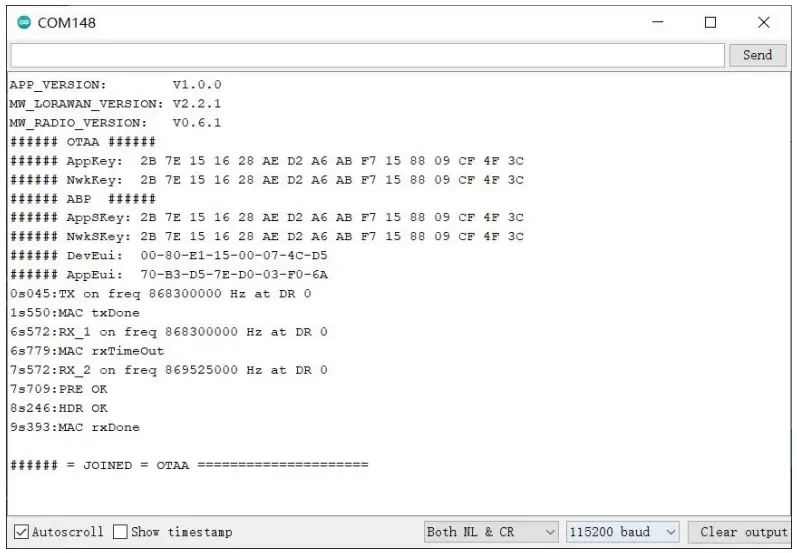797x553 pixels.
Task: Click the 7s709:PRE OK line
Action: (58, 389)
